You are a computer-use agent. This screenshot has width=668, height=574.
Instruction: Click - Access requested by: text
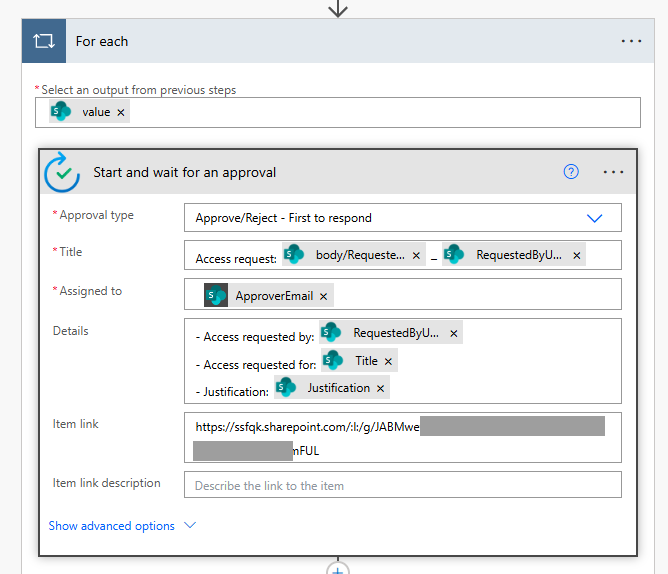pos(255,337)
